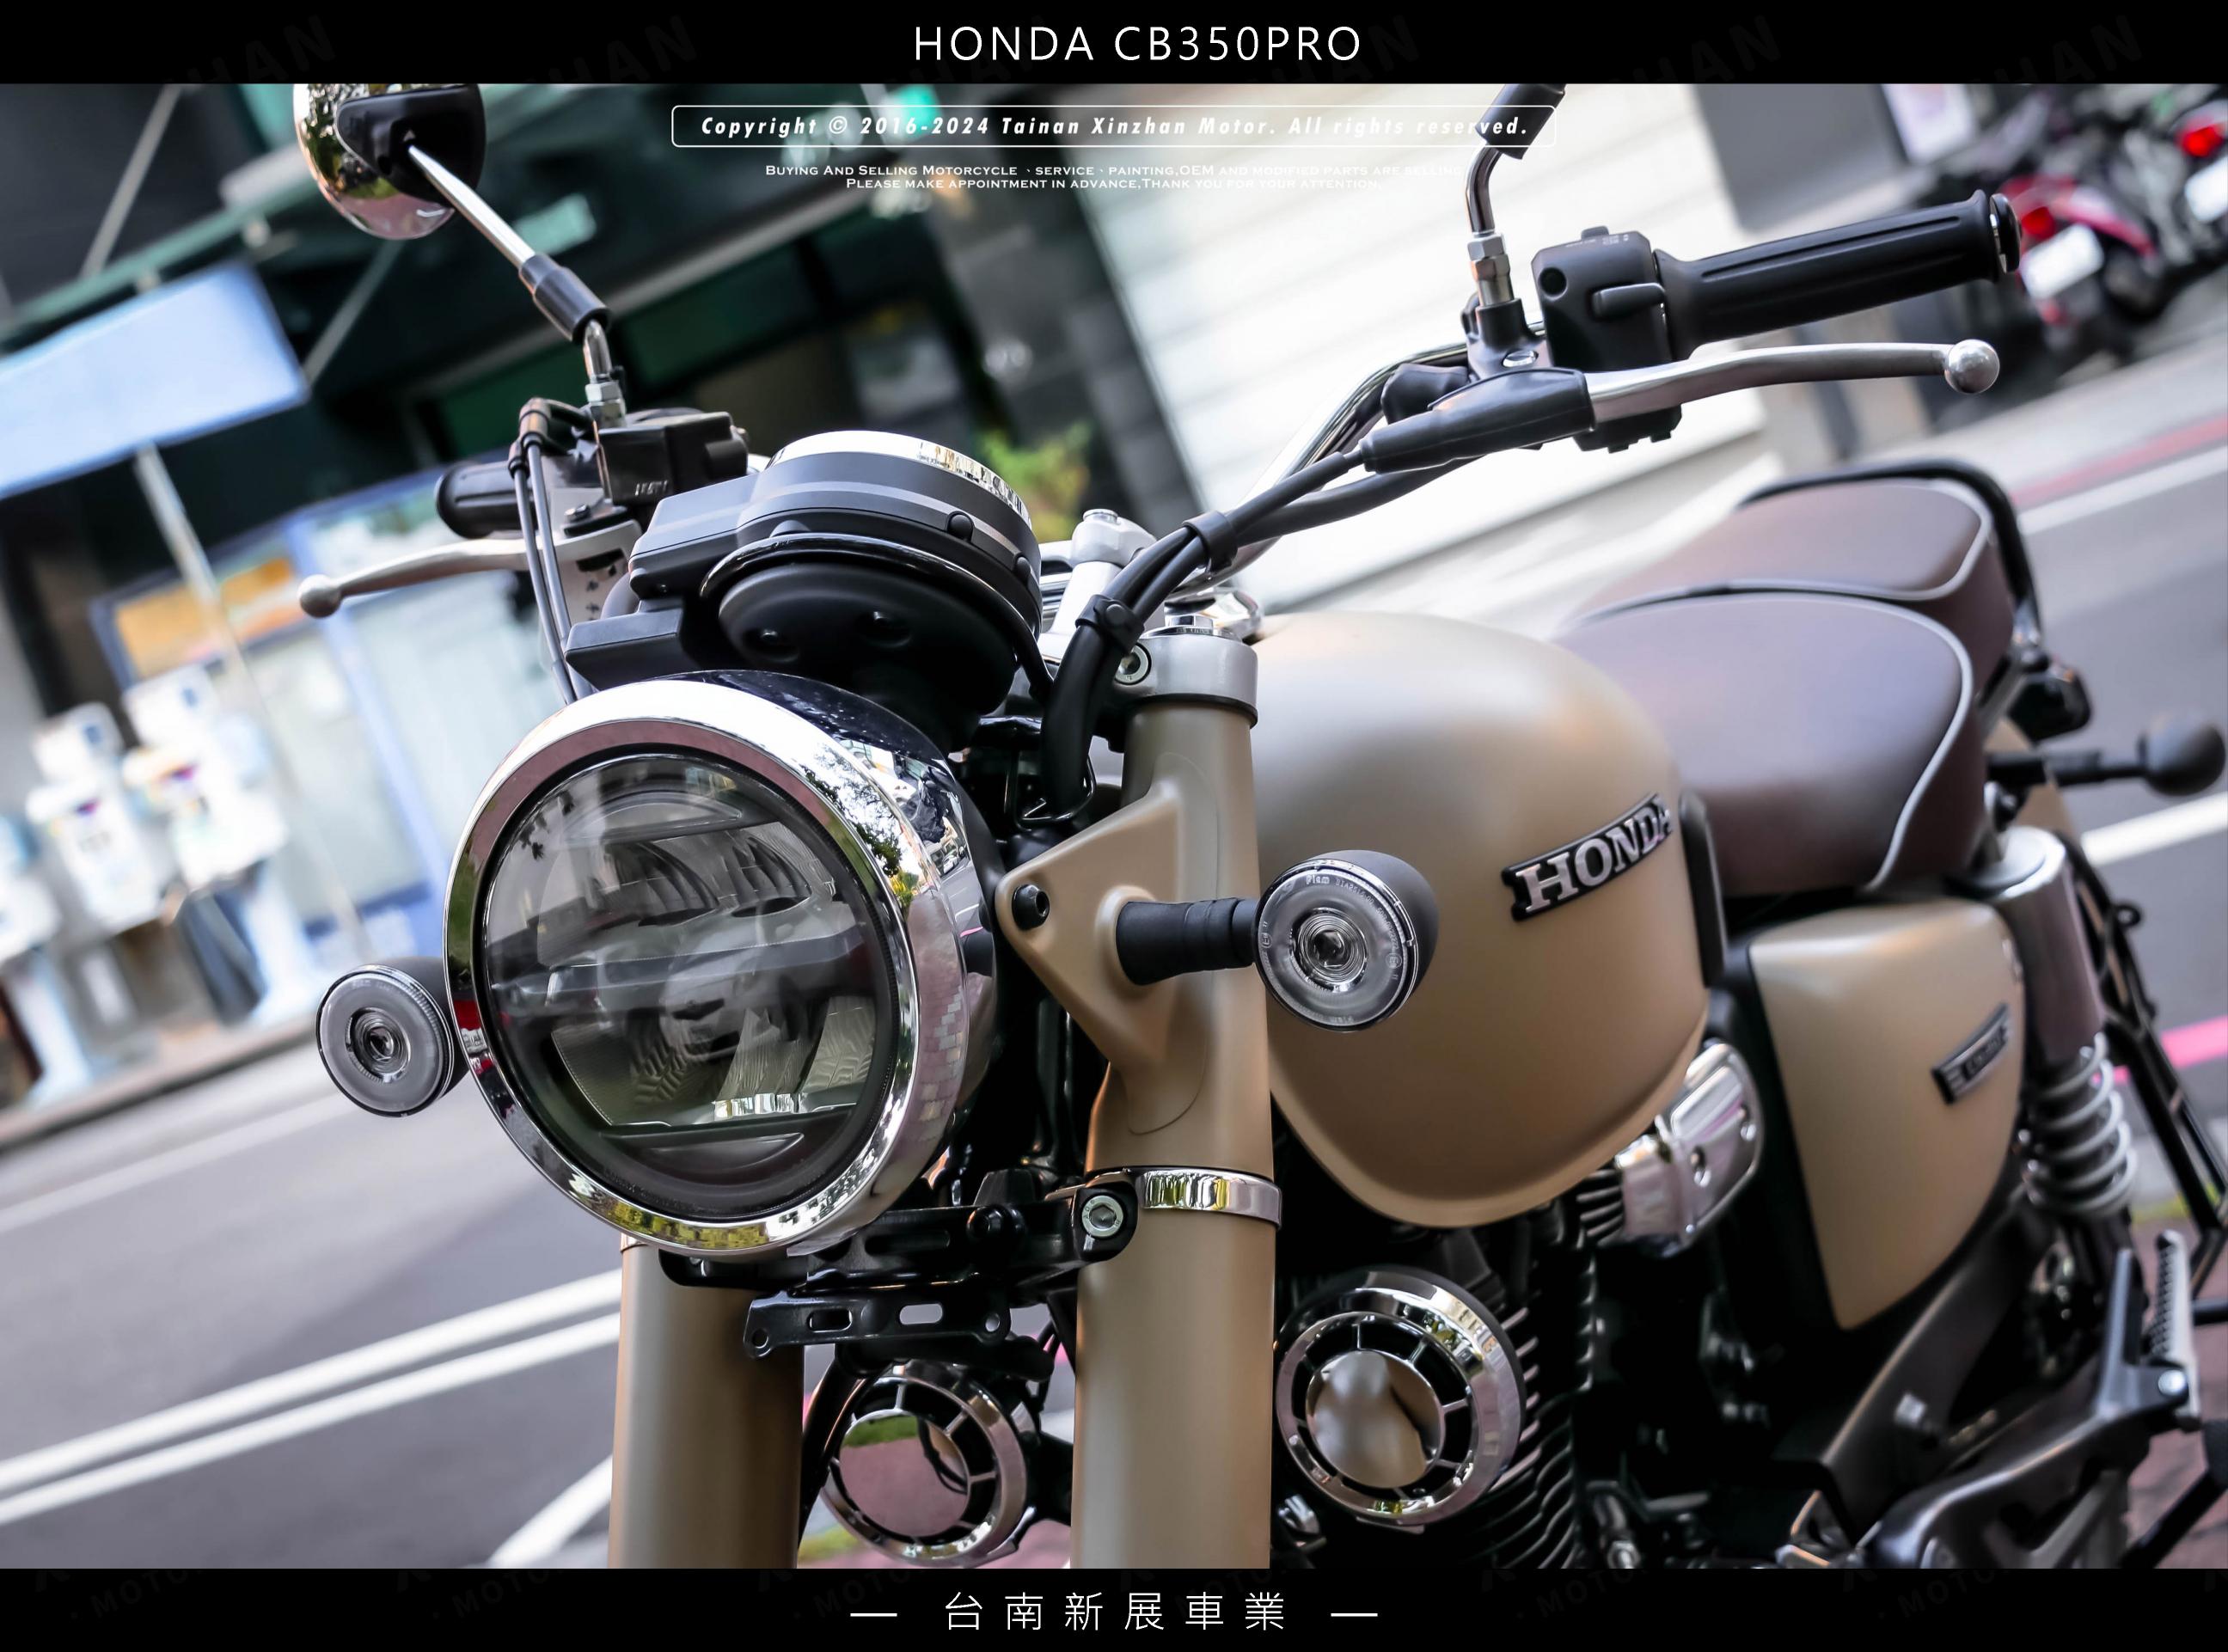Click the 'Please make appointment in advance' line

pyautogui.click(x=1114, y=184)
